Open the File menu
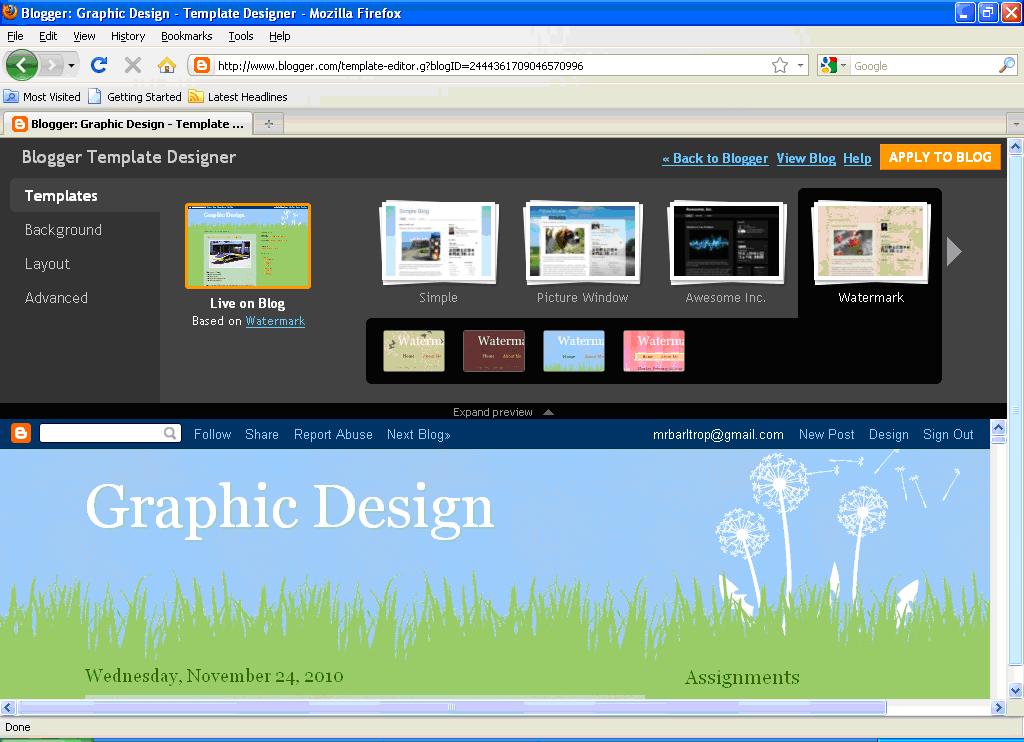1024x742 pixels. coord(15,36)
